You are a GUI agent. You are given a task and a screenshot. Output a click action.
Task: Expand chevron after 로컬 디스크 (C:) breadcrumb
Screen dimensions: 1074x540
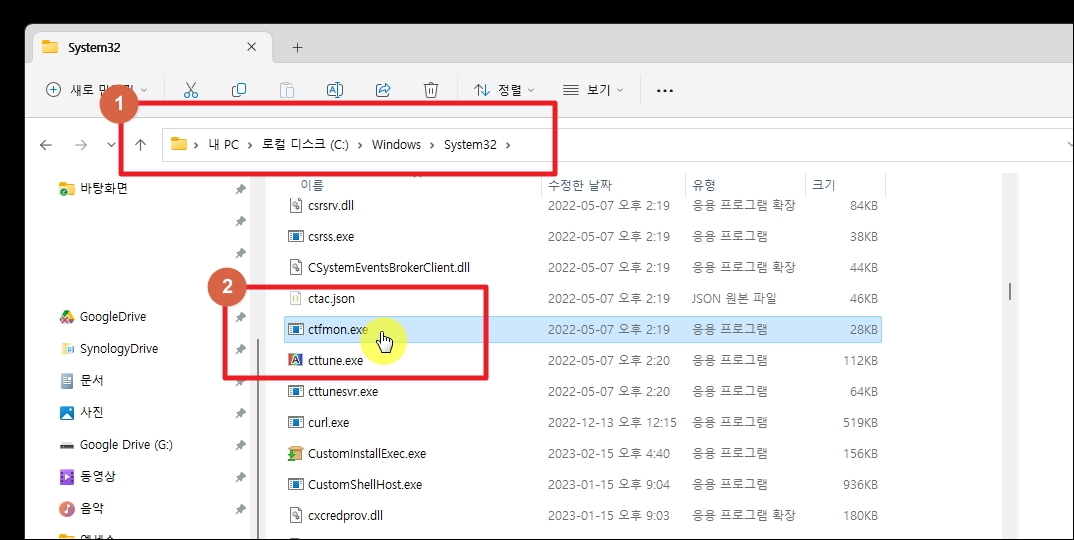[x=360, y=145]
